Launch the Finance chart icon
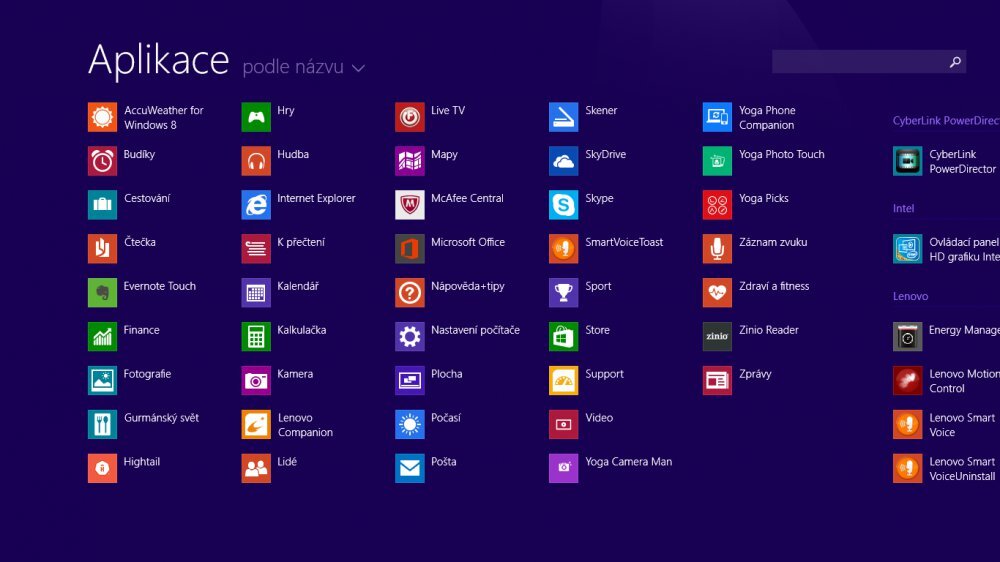 102,337
